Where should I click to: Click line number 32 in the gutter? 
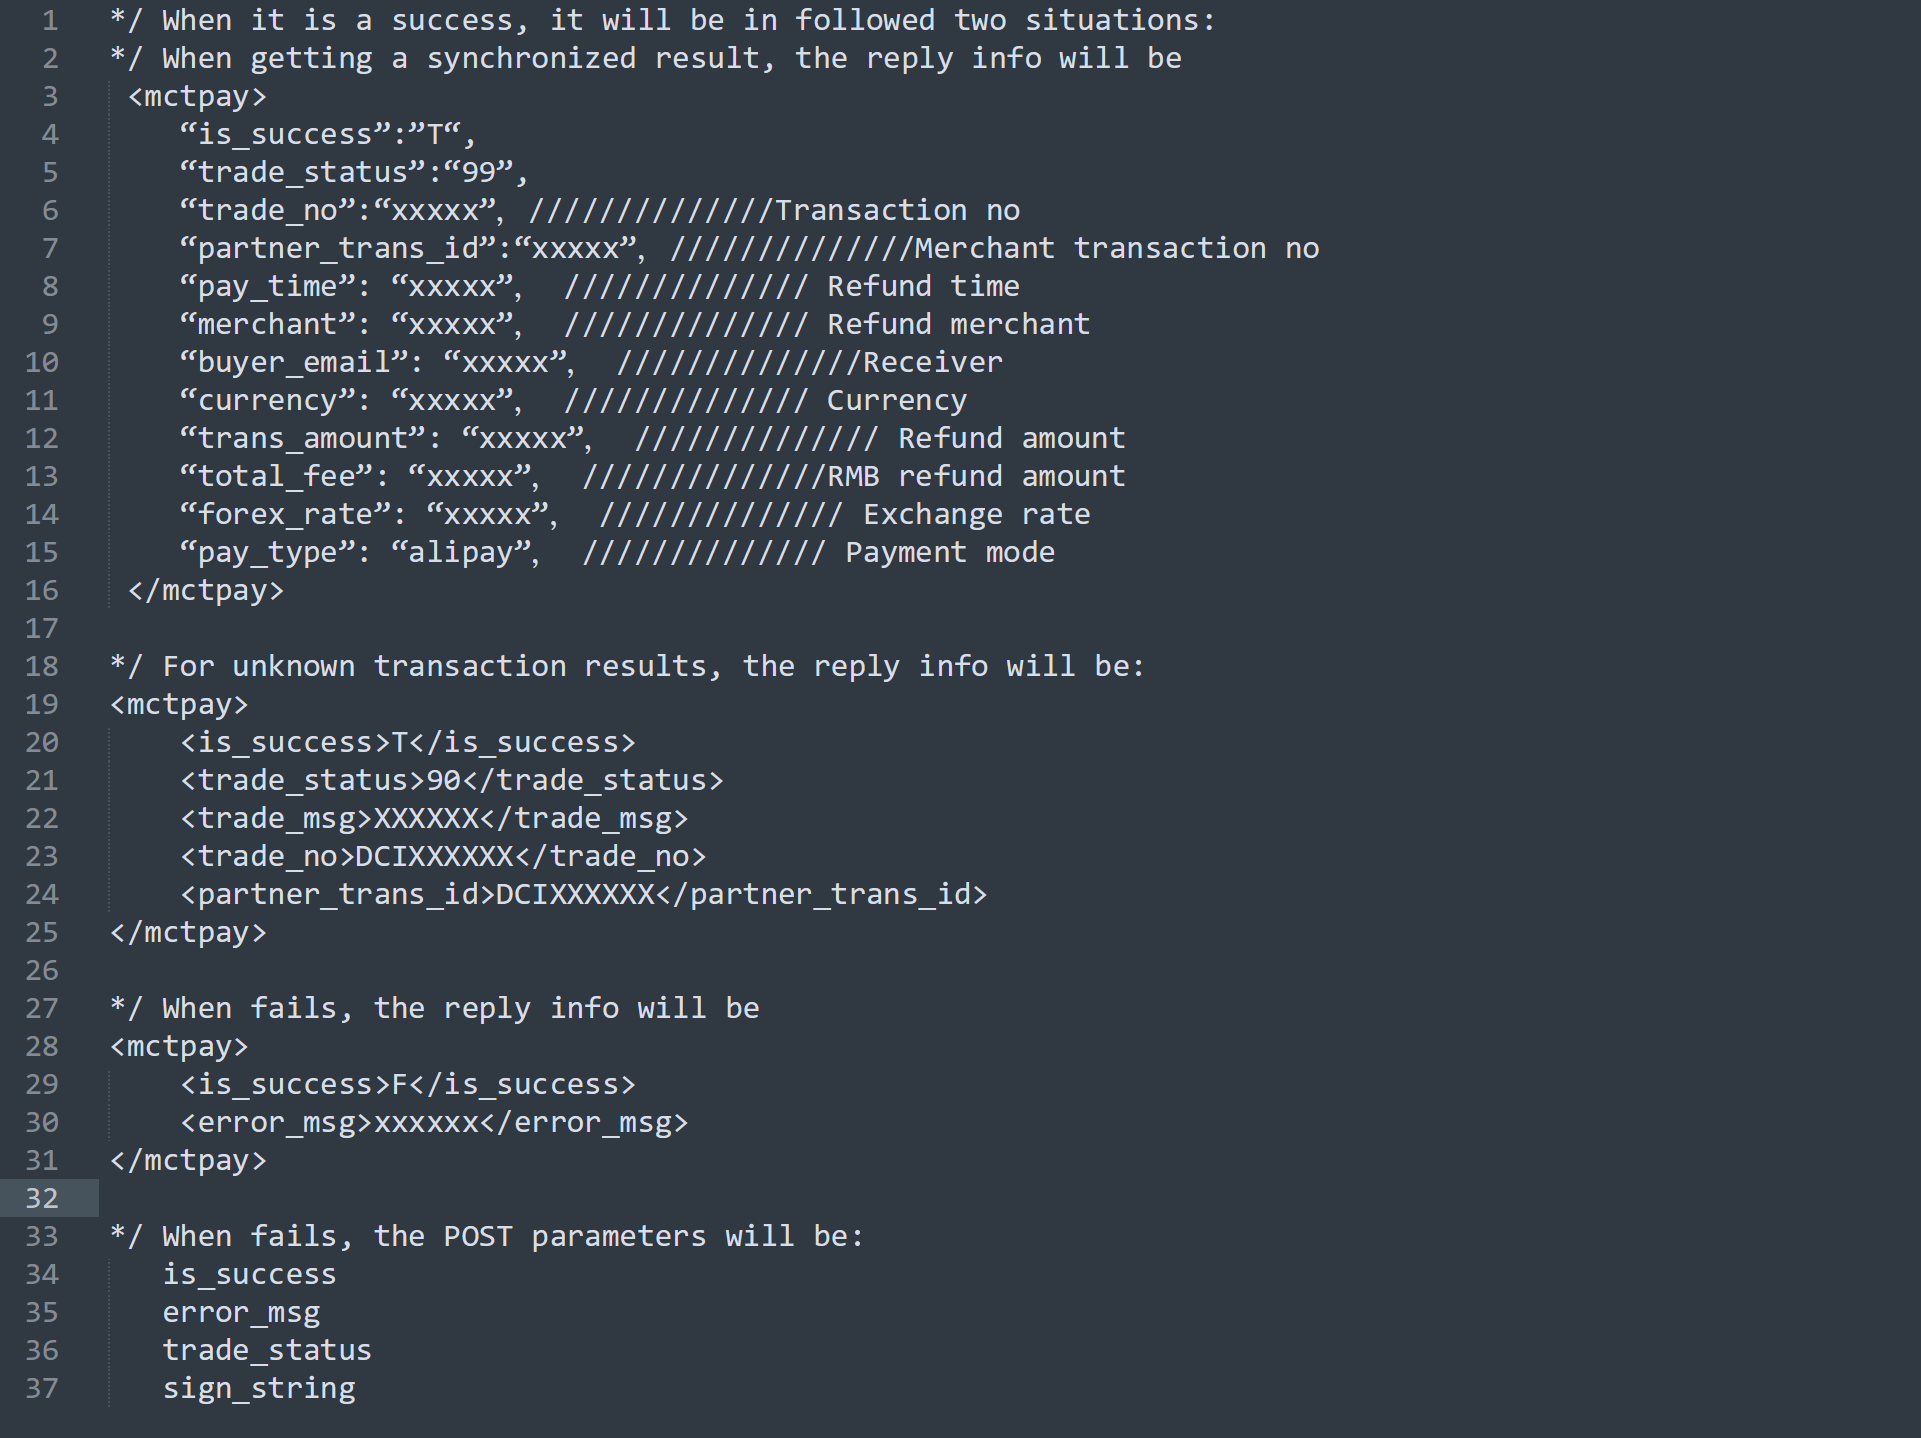pyautogui.click(x=42, y=1198)
